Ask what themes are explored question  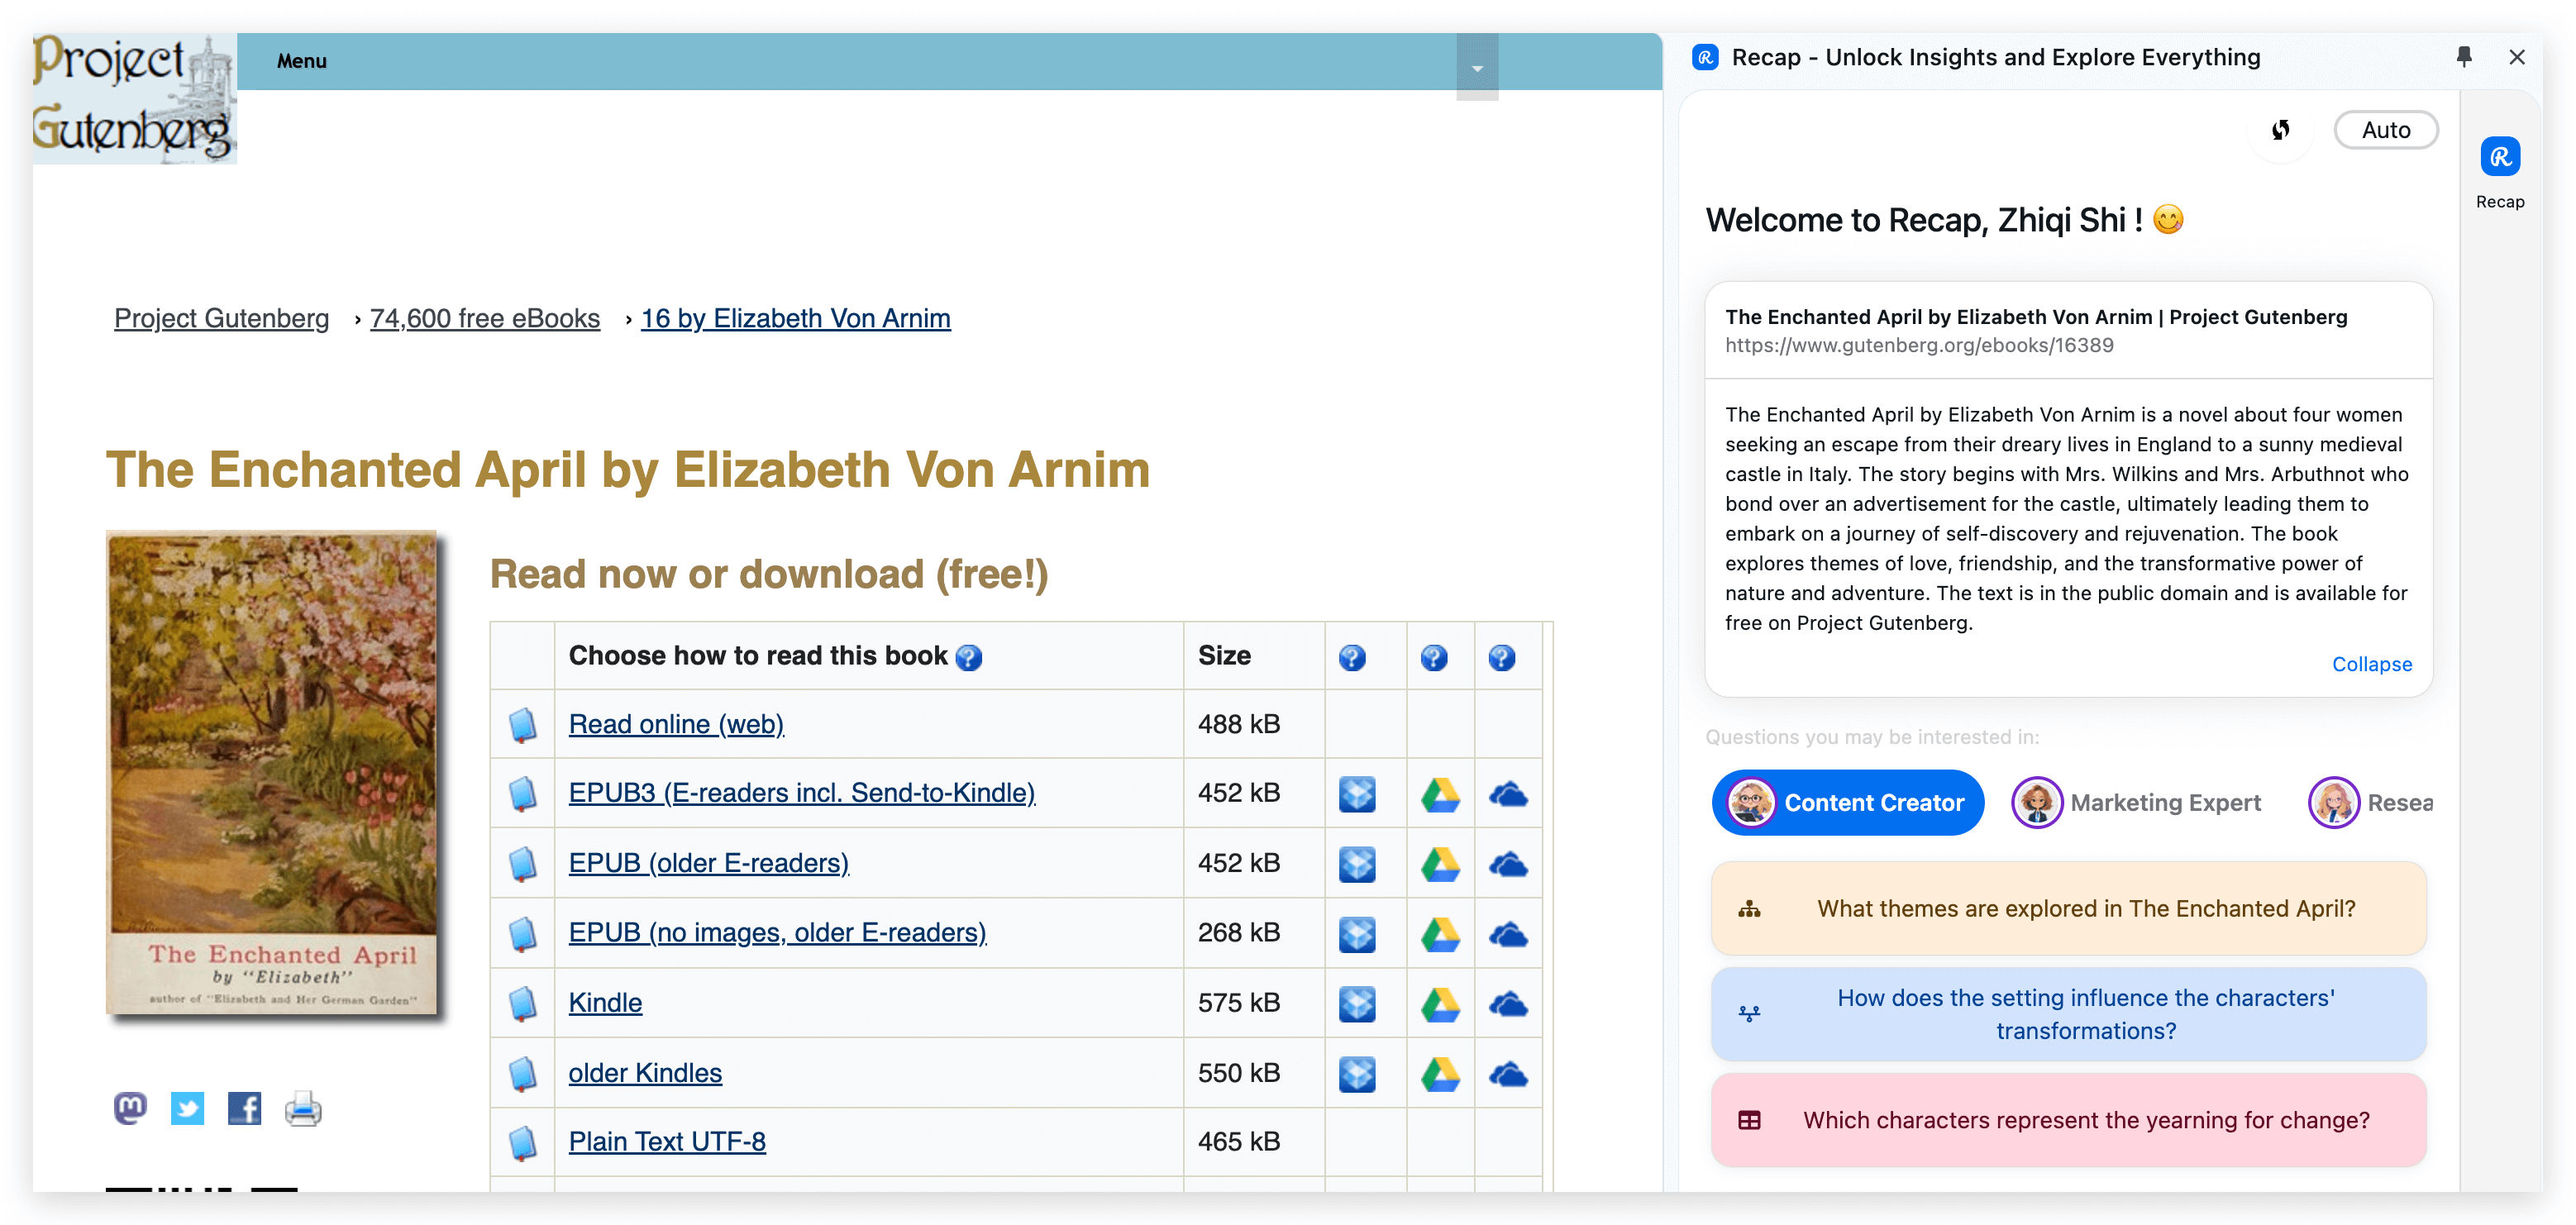tap(2068, 908)
